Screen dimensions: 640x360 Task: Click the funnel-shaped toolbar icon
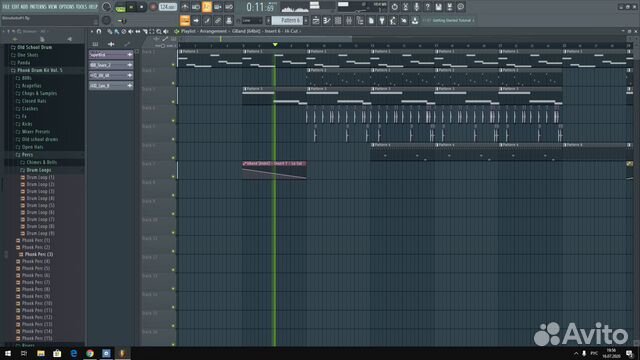pyautogui.click(x=382, y=20)
